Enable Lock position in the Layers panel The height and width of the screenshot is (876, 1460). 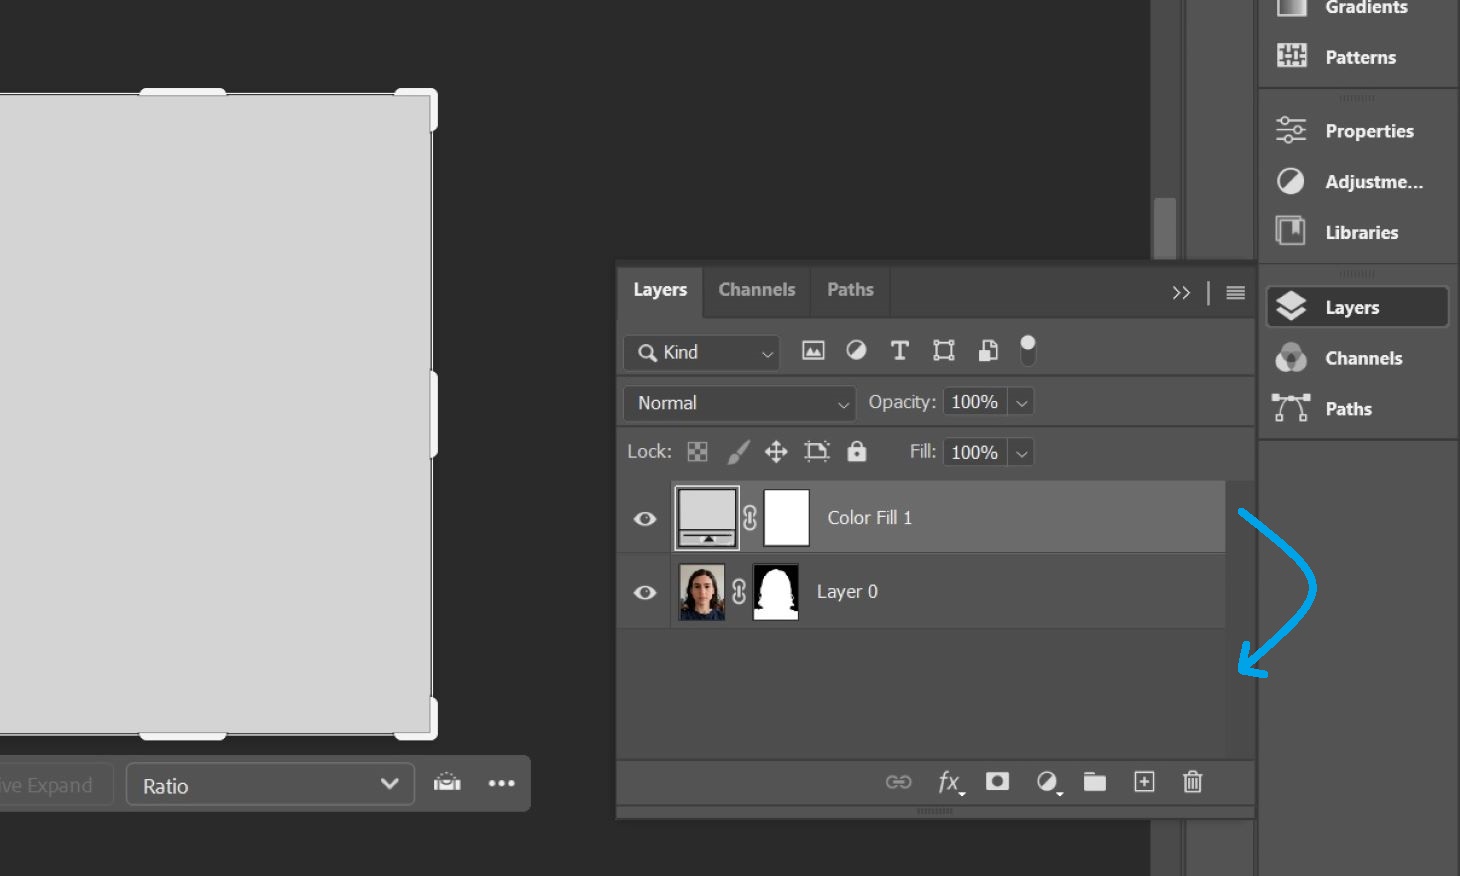pos(775,451)
